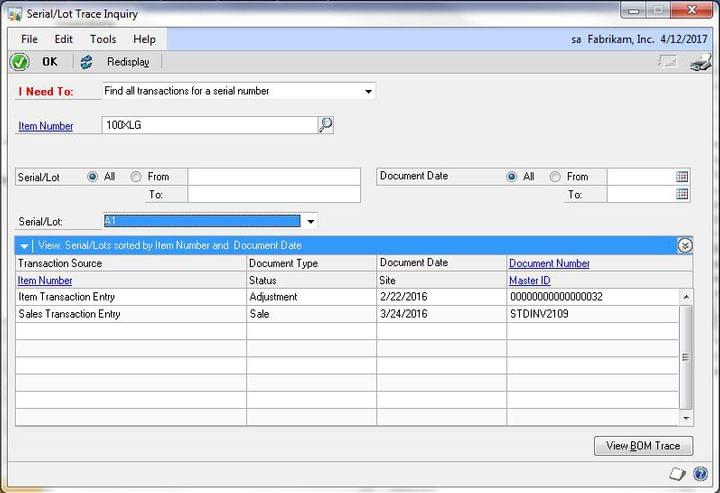The width and height of the screenshot is (720, 493).
Task: Click scroll up arrow of results grid
Action: pos(686,297)
